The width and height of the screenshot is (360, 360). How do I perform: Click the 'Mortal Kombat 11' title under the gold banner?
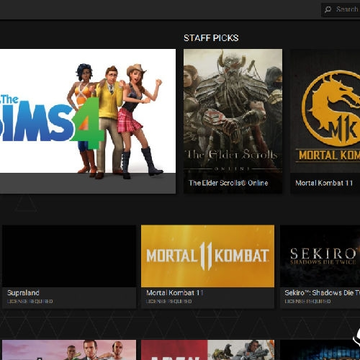click(x=175, y=293)
